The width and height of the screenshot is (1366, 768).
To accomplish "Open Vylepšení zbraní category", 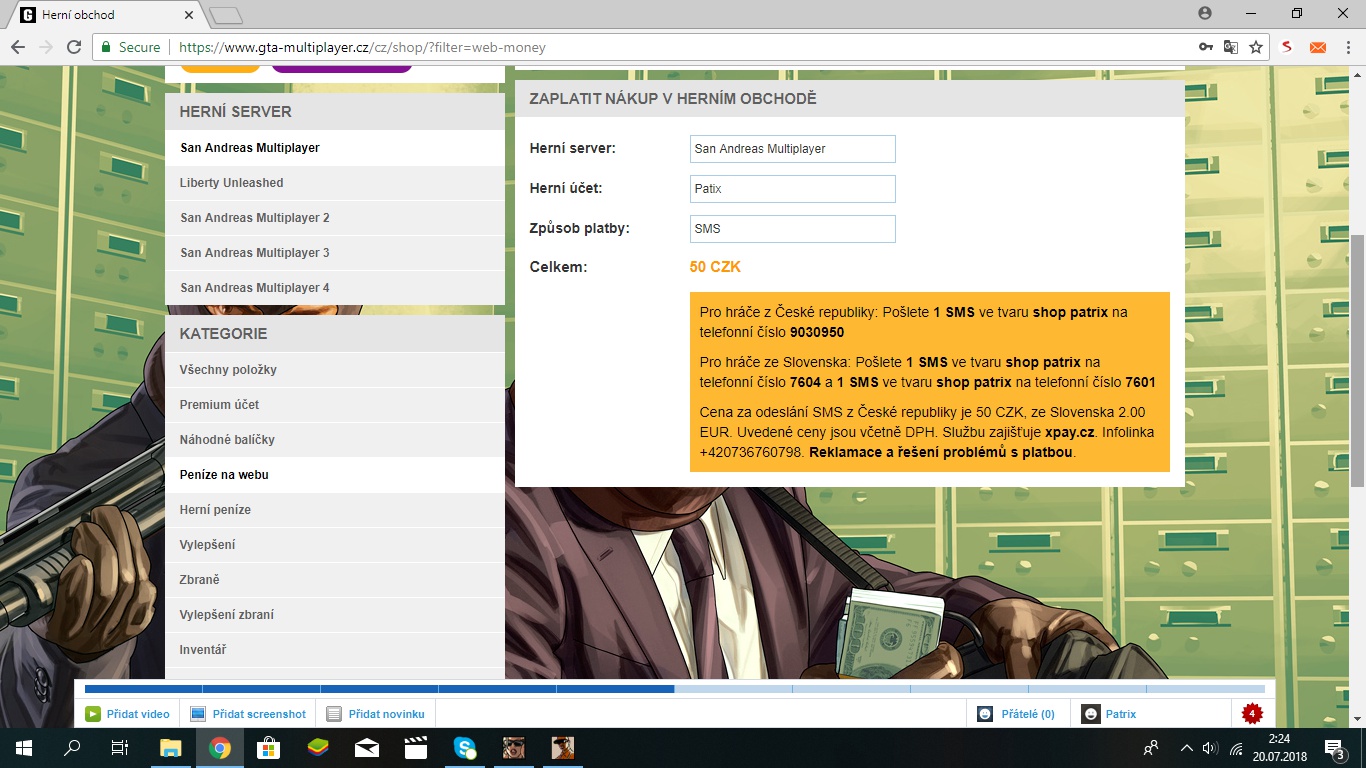I will 335,615.
